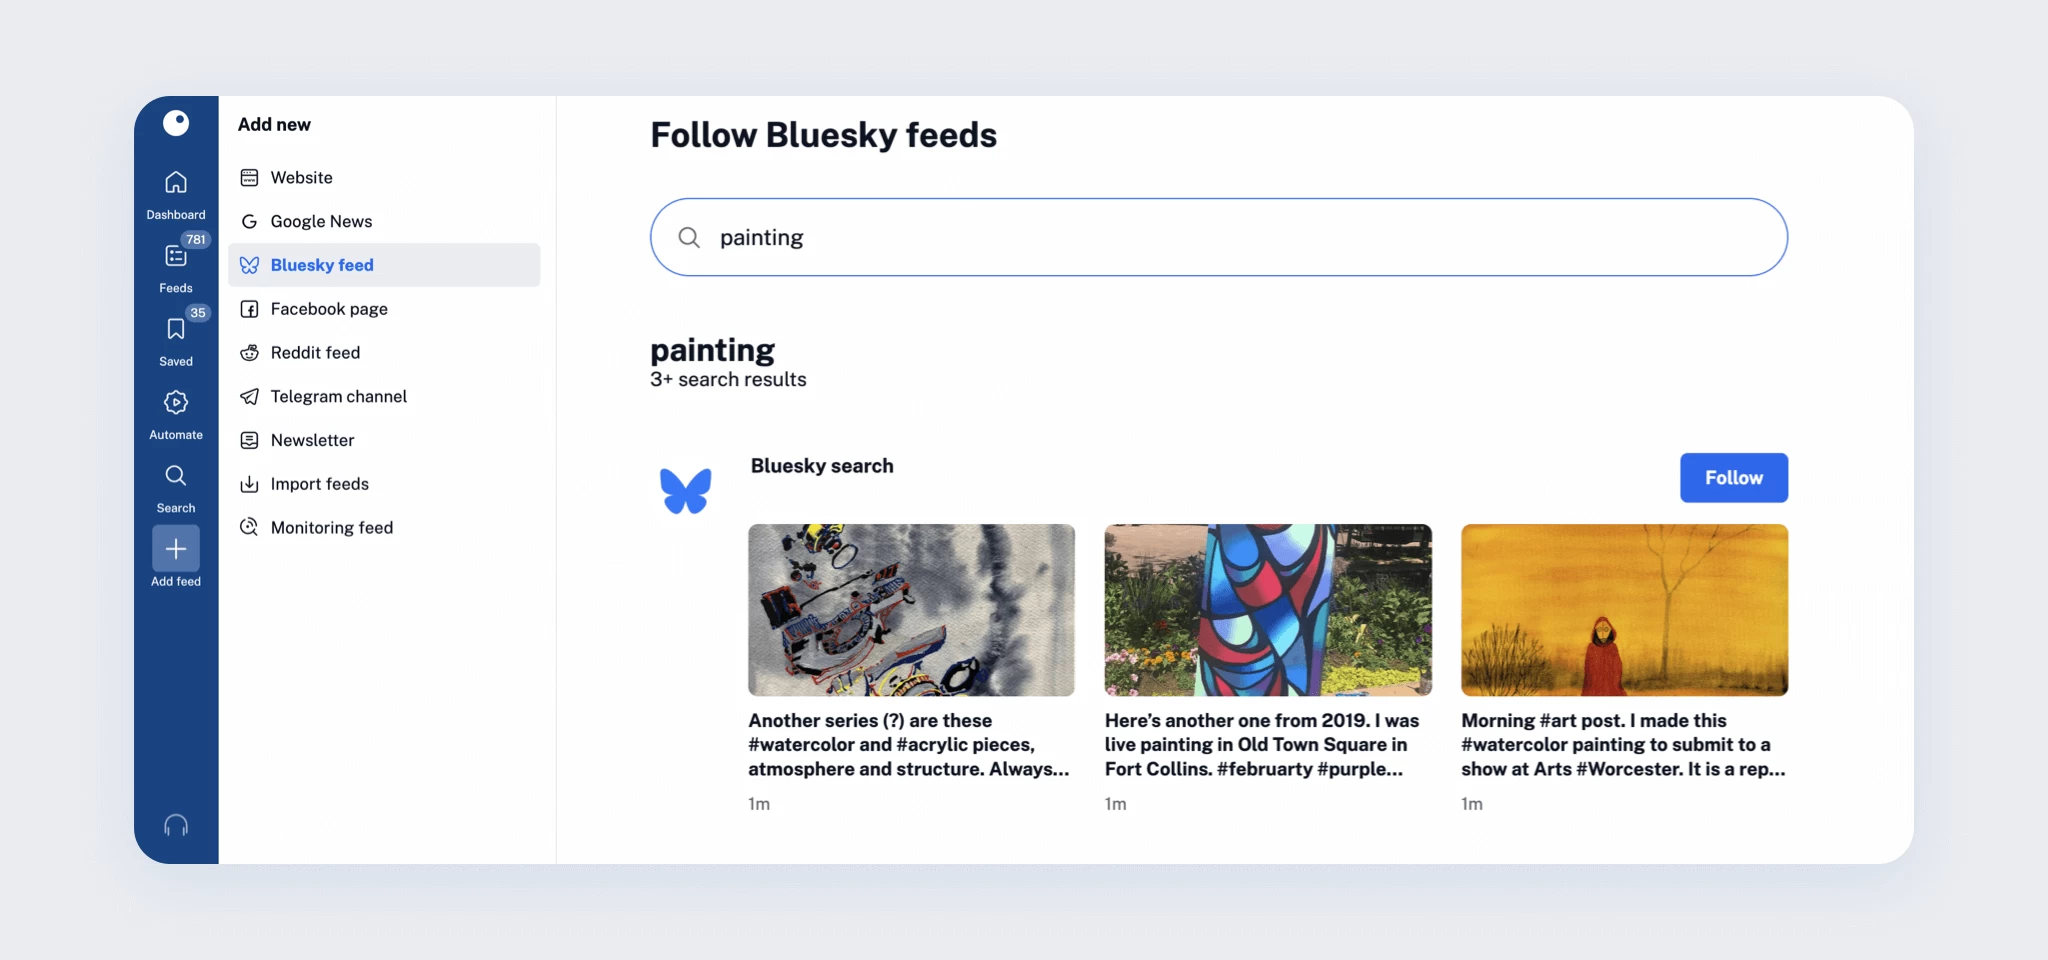
Task: Click the Bluesky butterfly logo
Action: (686, 490)
